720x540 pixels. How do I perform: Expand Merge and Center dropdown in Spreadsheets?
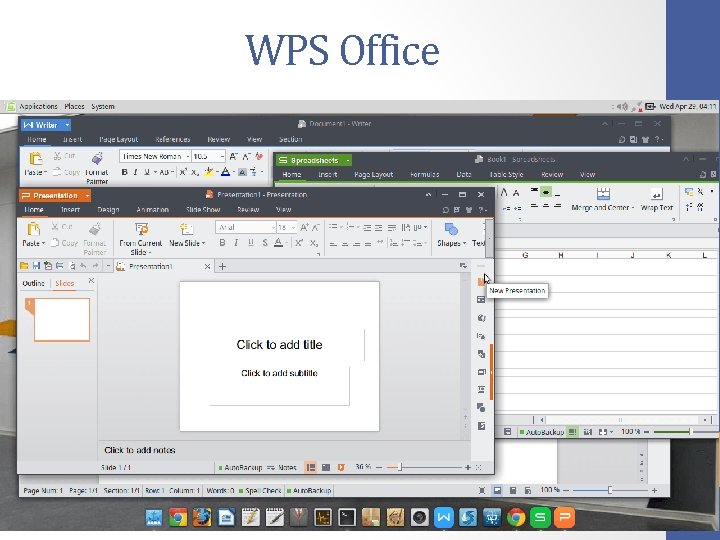(632, 208)
